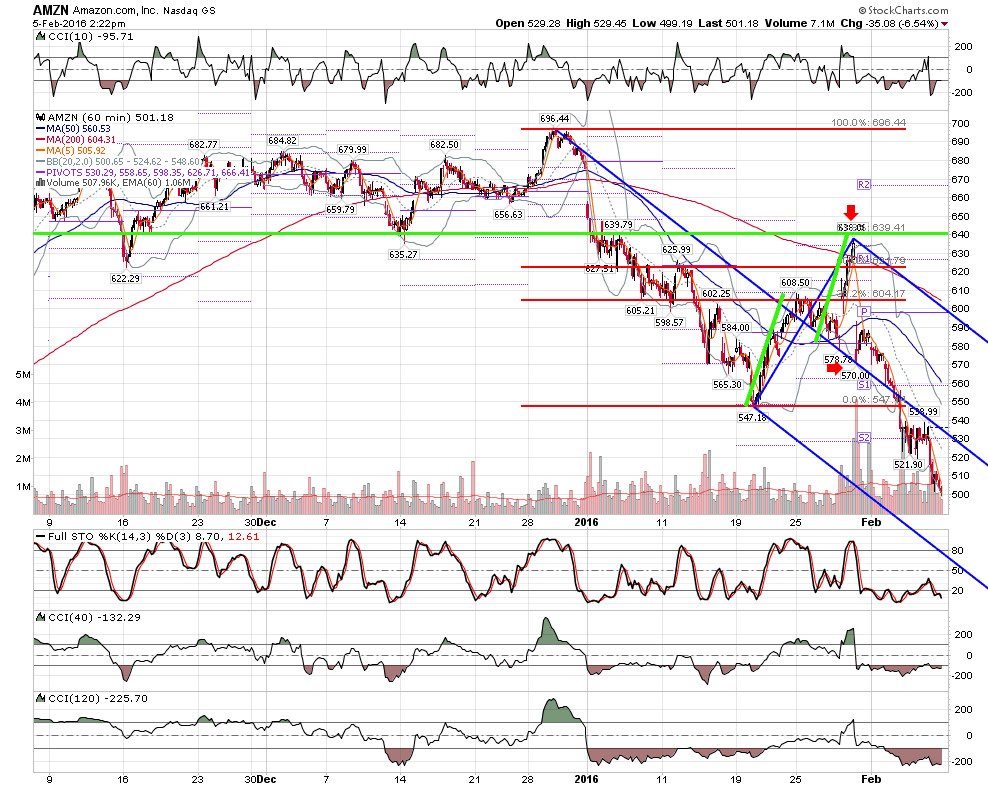Click the 635.27 low price label
This screenshot has width=988, height=786.
[x=403, y=255]
